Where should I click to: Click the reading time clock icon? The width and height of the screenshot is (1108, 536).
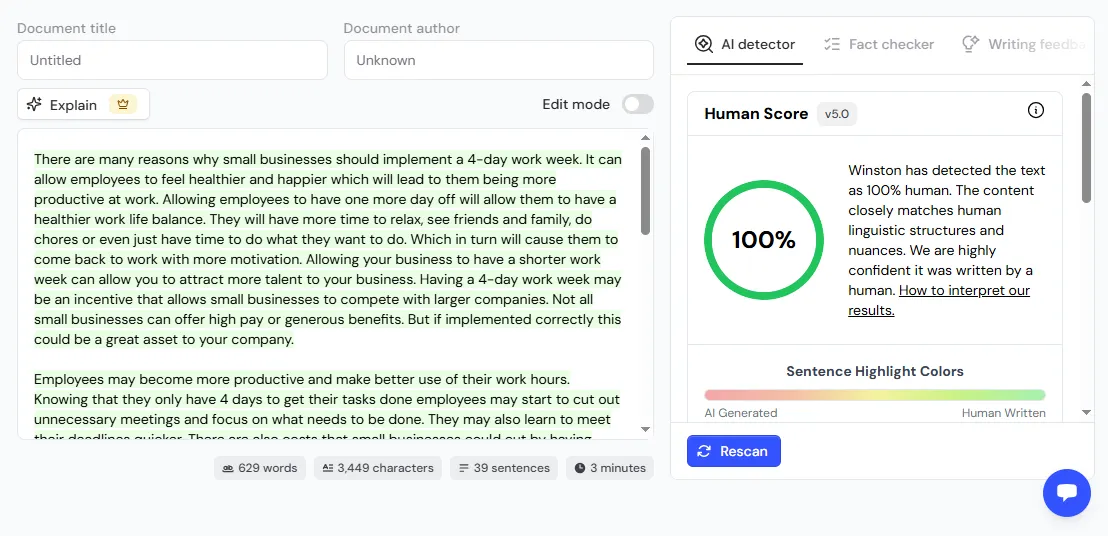(x=579, y=468)
